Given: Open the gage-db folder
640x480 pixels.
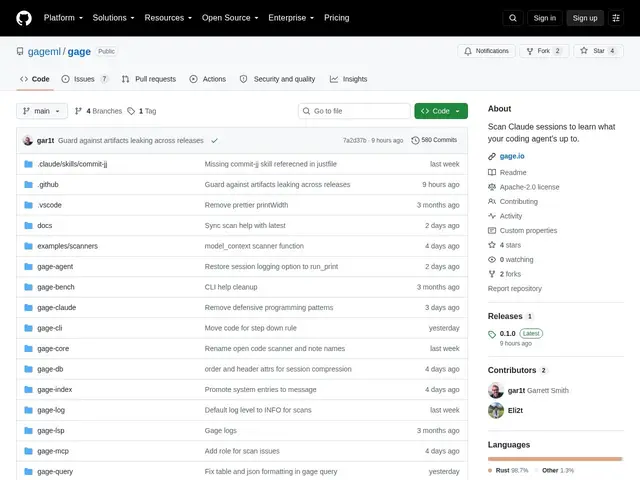Looking at the screenshot, I should point(50,369).
